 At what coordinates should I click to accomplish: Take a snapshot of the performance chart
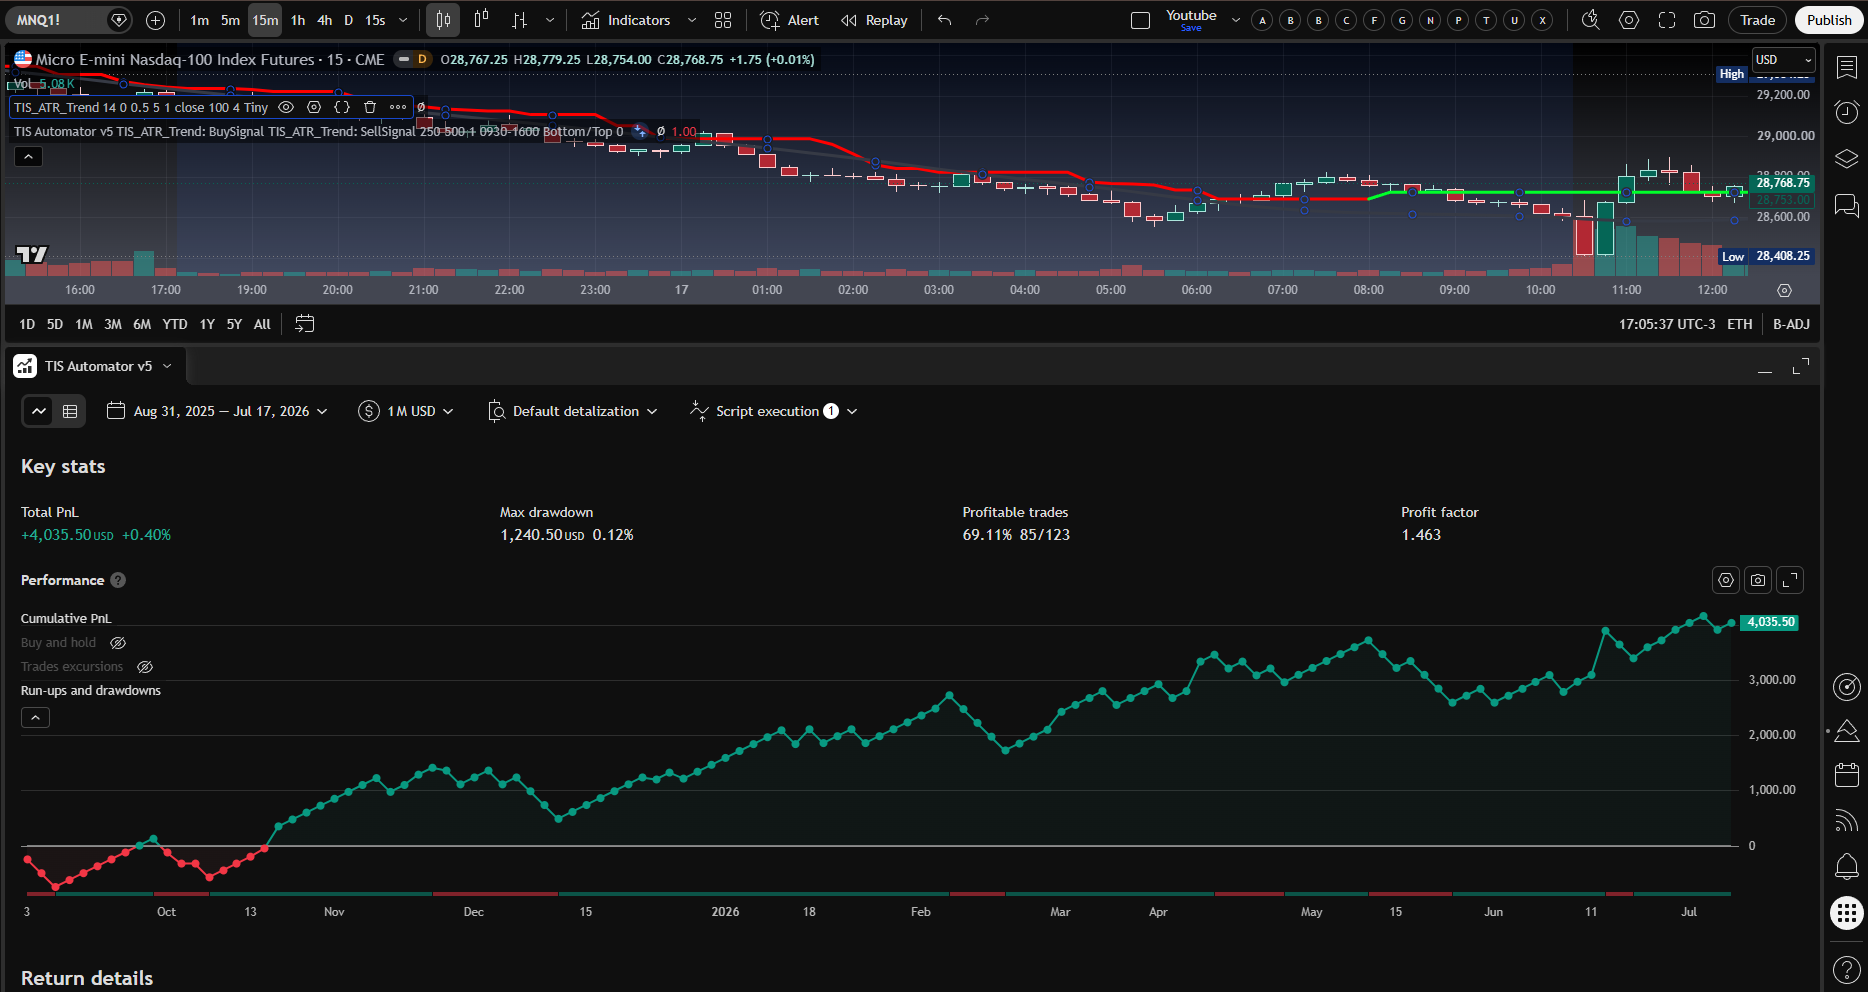(1758, 580)
